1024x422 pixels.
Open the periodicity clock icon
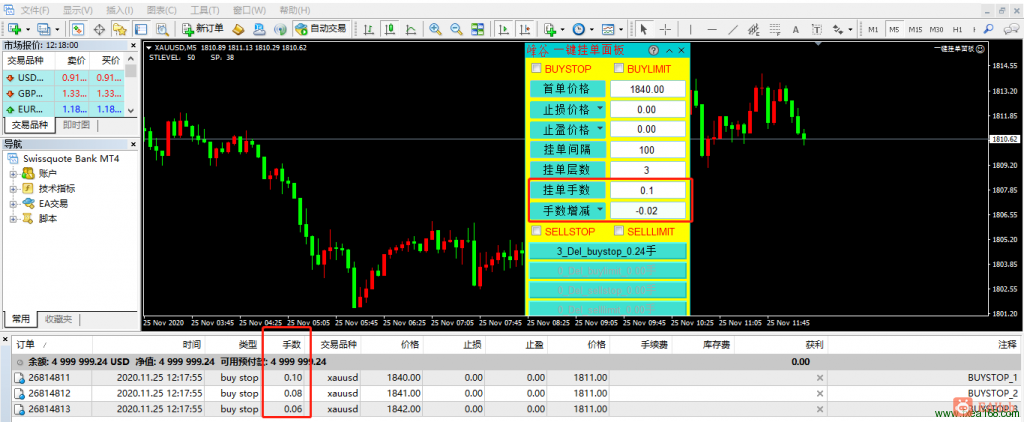pyautogui.click(x=579, y=29)
